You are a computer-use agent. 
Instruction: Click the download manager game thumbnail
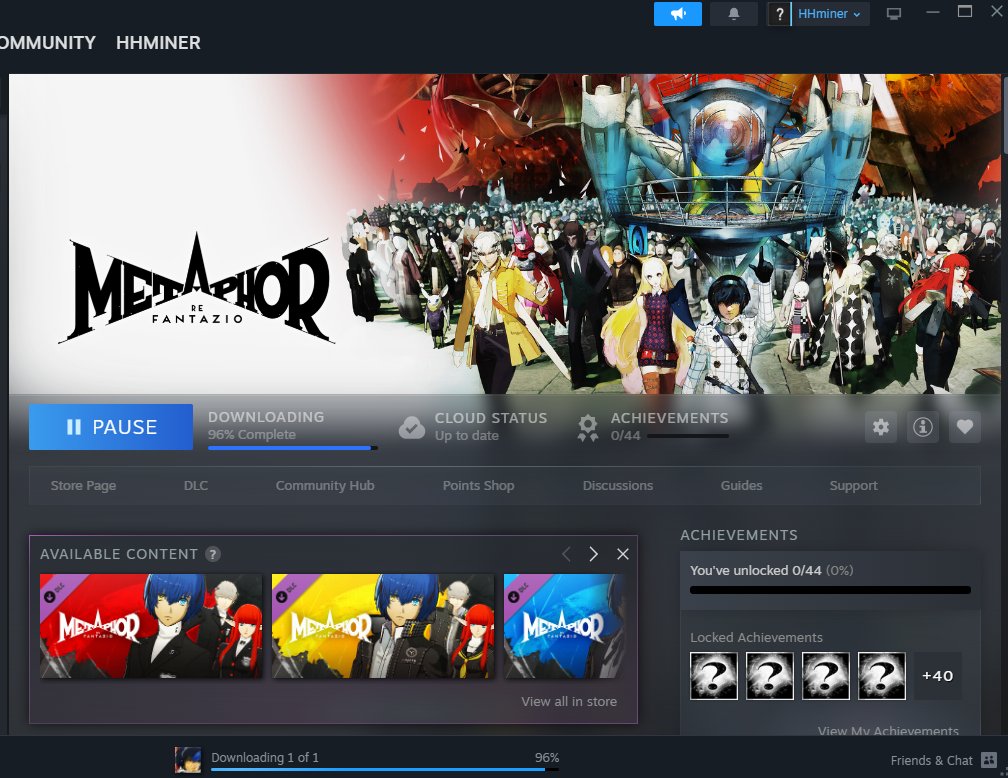coord(188,759)
